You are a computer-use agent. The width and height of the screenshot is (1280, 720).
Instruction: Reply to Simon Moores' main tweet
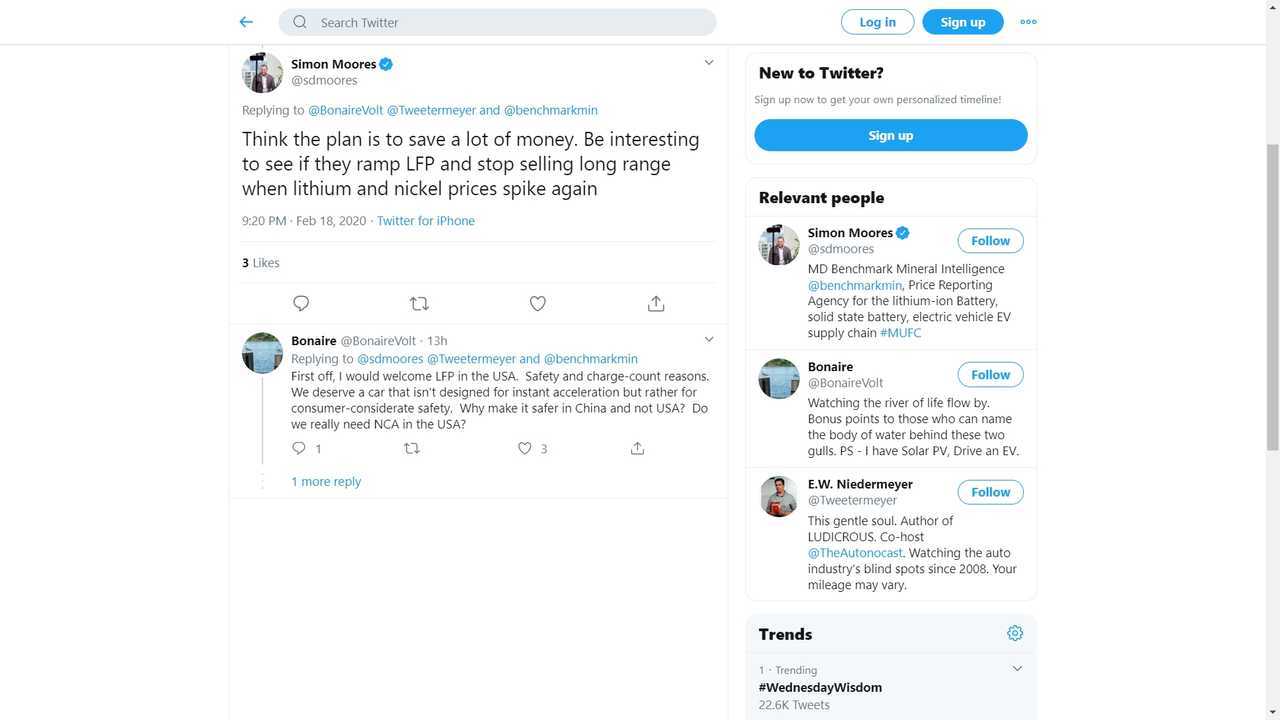301,303
